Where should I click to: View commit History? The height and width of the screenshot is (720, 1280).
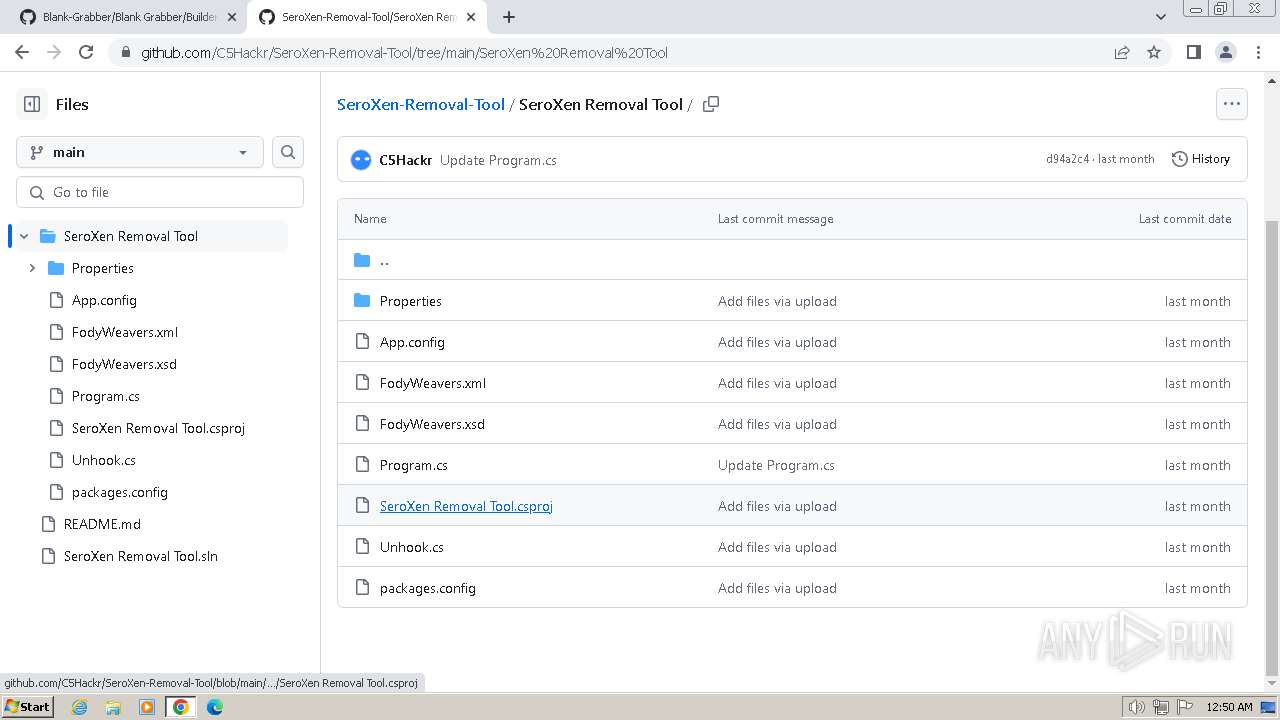[x=1200, y=159]
